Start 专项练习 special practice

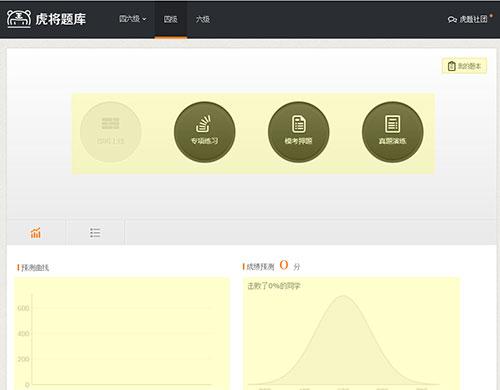204,132
